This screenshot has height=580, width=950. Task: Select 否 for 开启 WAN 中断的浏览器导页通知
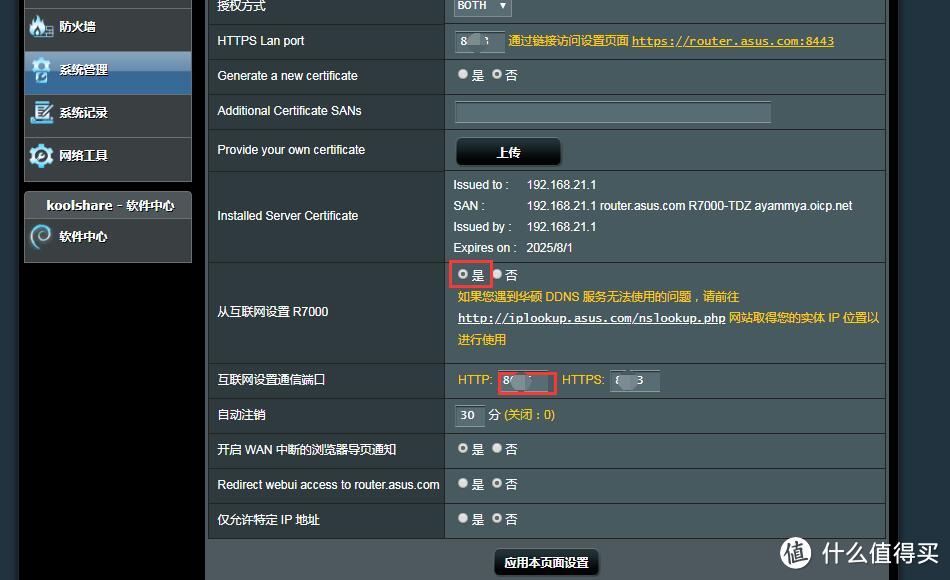(x=497, y=448)
